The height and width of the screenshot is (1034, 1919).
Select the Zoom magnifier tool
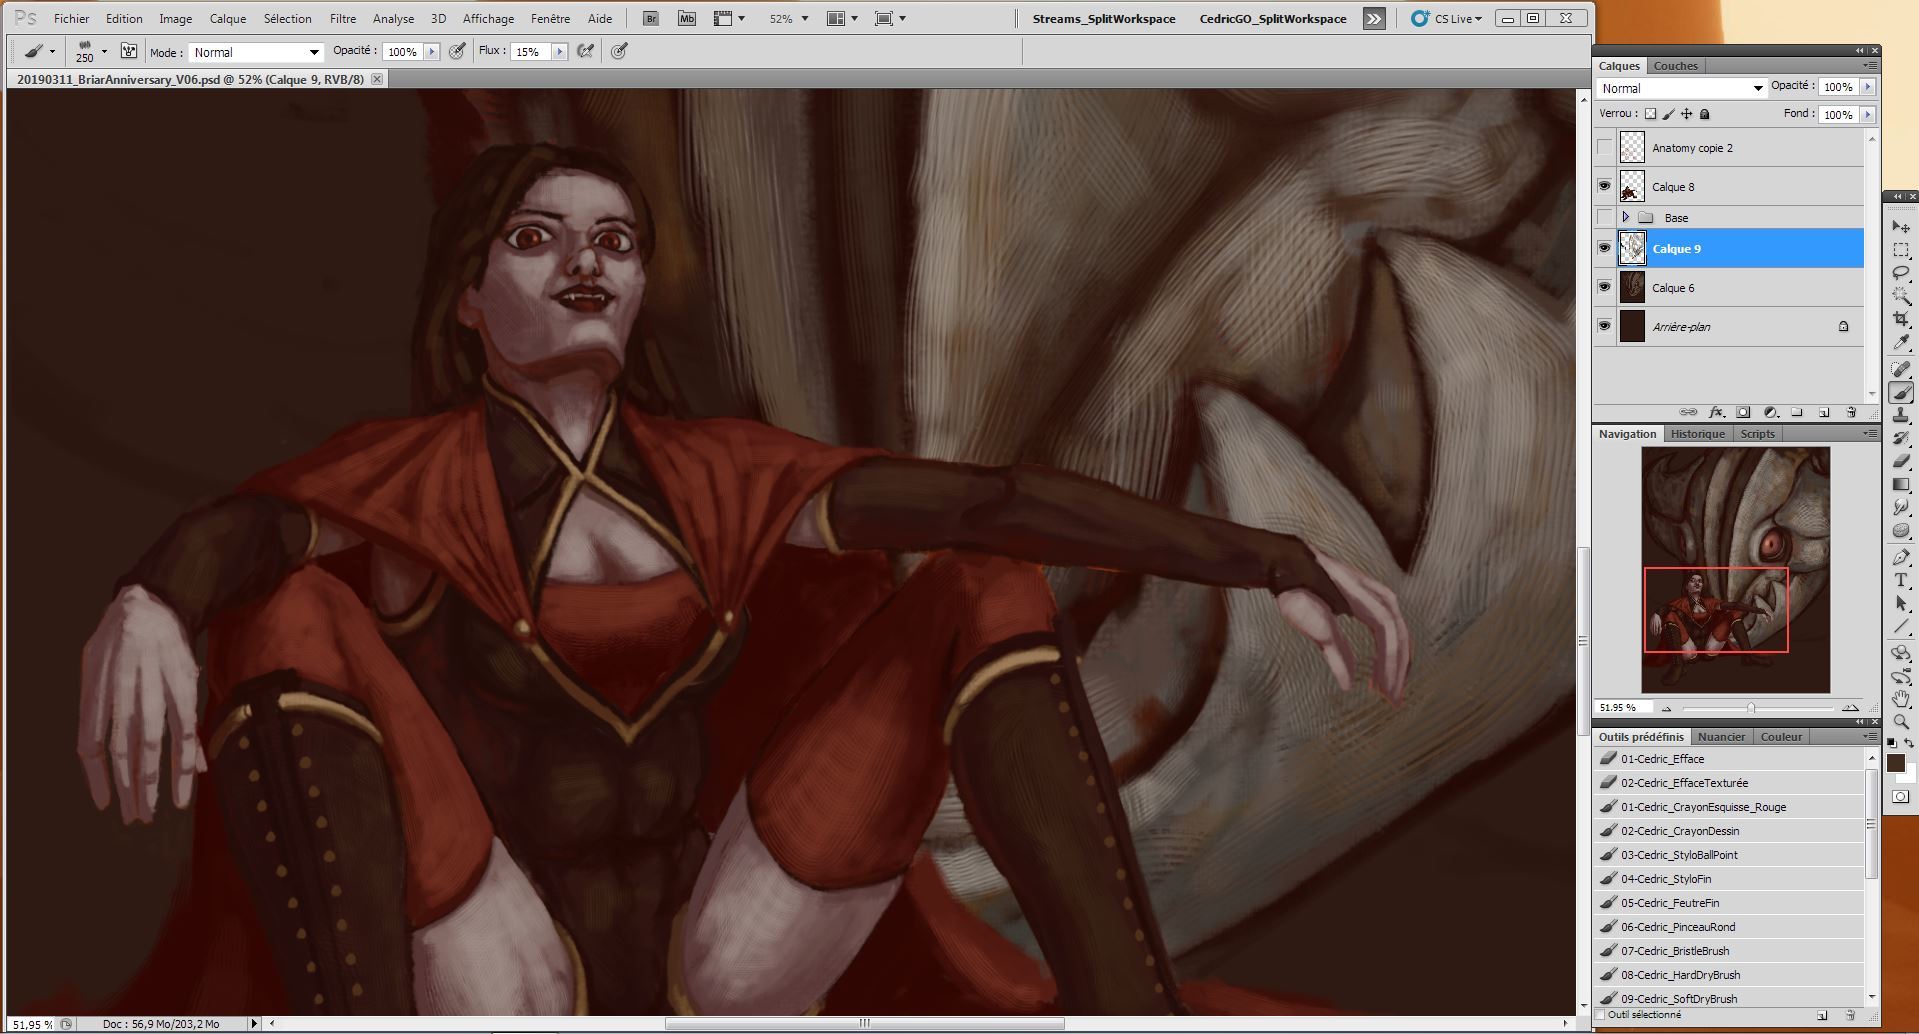[1901, 721]
